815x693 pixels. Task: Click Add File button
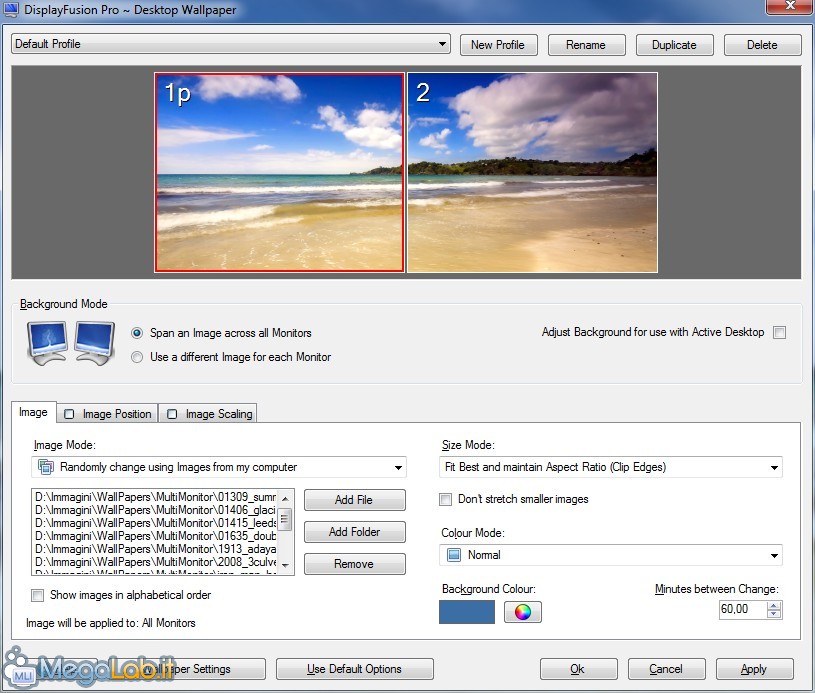[x=354, y=500]
